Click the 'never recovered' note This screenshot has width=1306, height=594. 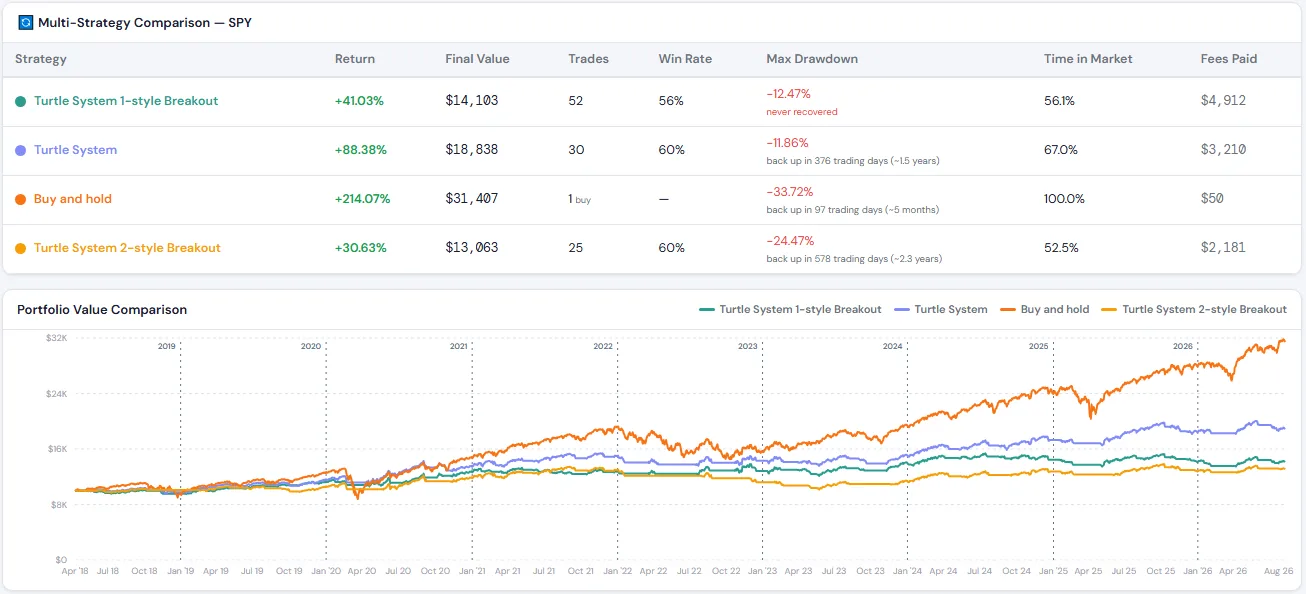click(x=802, y=112)
